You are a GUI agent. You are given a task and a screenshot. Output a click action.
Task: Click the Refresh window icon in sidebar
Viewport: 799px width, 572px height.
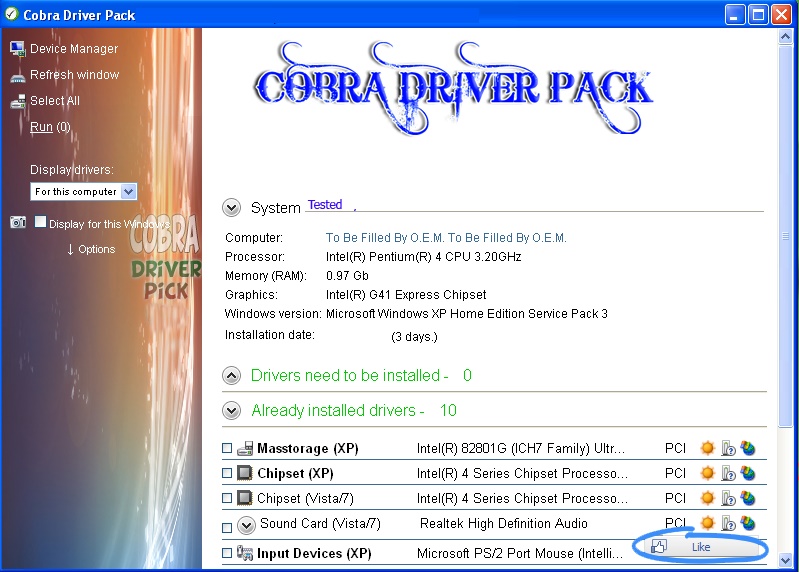[x=17, y=77]
